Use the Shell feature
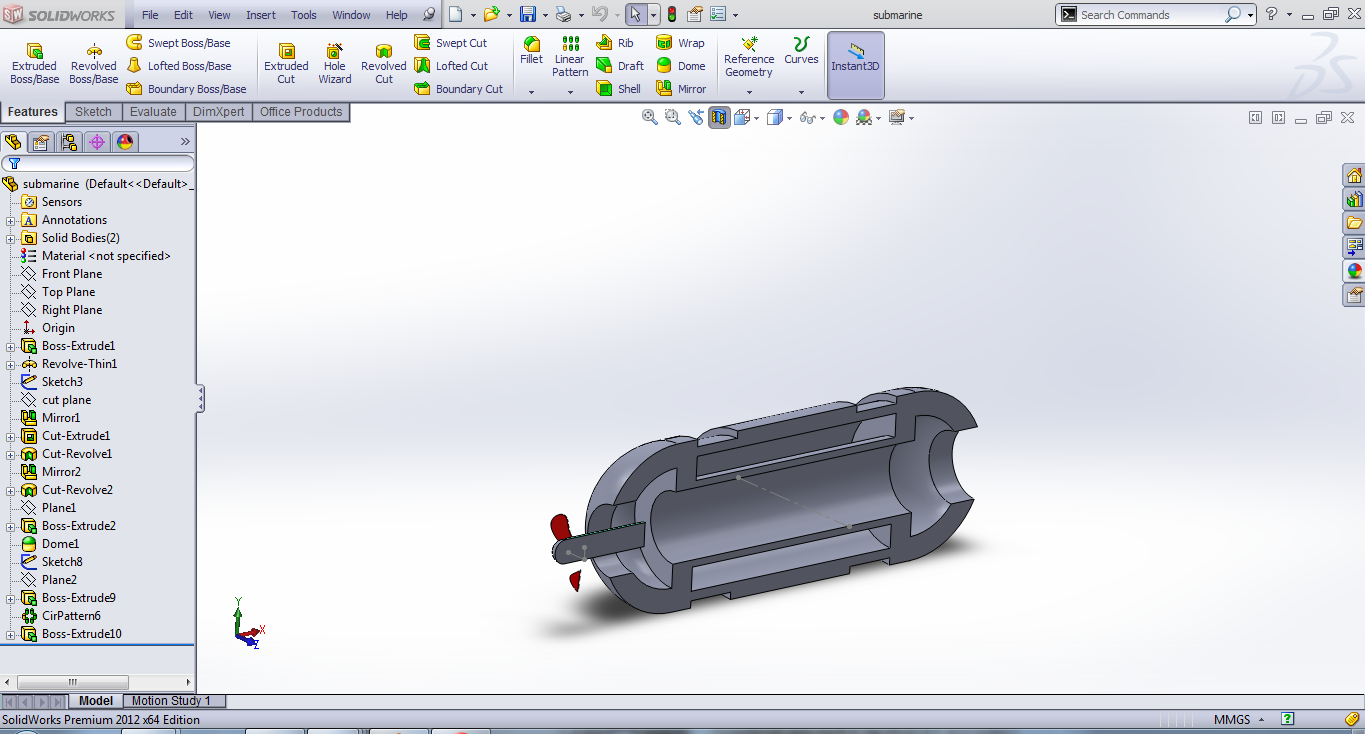The image size is (1365, 734). coord(619,89)
